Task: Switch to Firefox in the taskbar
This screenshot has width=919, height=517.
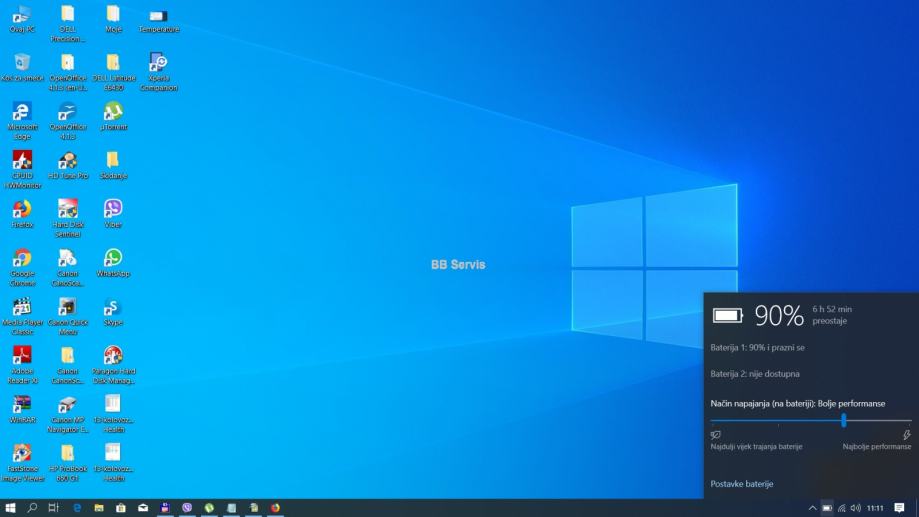Action: coord(275,508)
